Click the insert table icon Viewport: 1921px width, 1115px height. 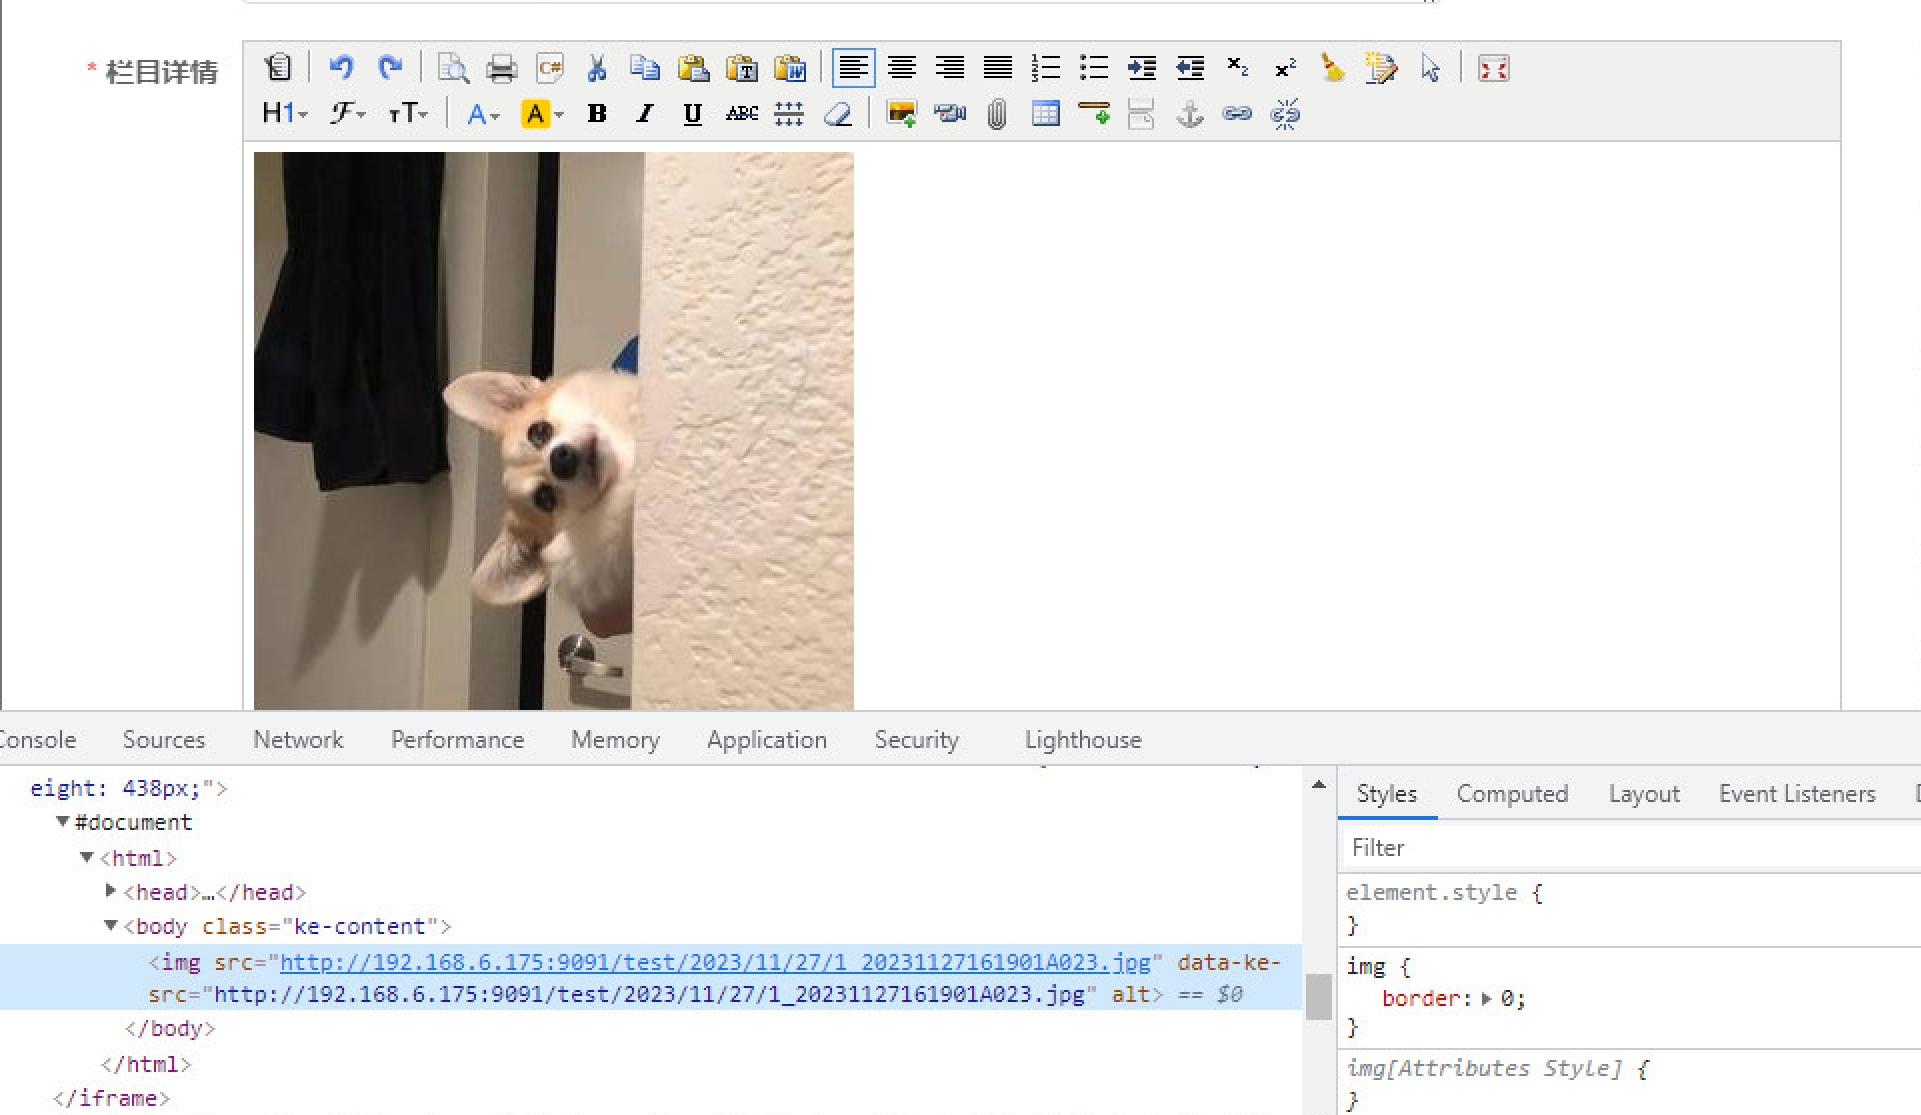tap(1045, 114)
